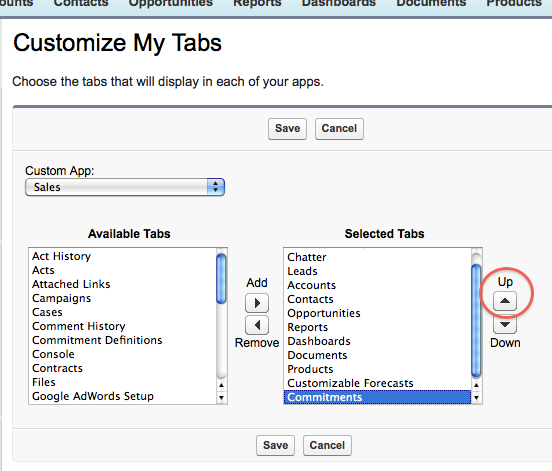Viewport: 552px width, 471px height.
Task: Select Commitment Definitions in Available Tabs
Action: pyautogui.click(x=97, y=340)
